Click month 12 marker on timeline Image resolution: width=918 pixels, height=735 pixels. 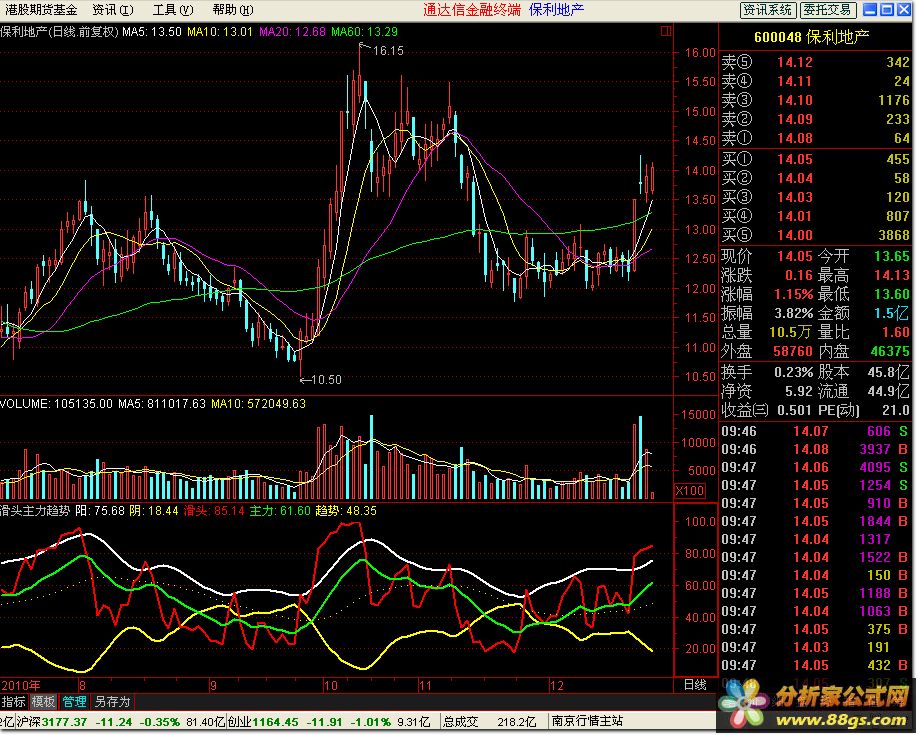556,685
